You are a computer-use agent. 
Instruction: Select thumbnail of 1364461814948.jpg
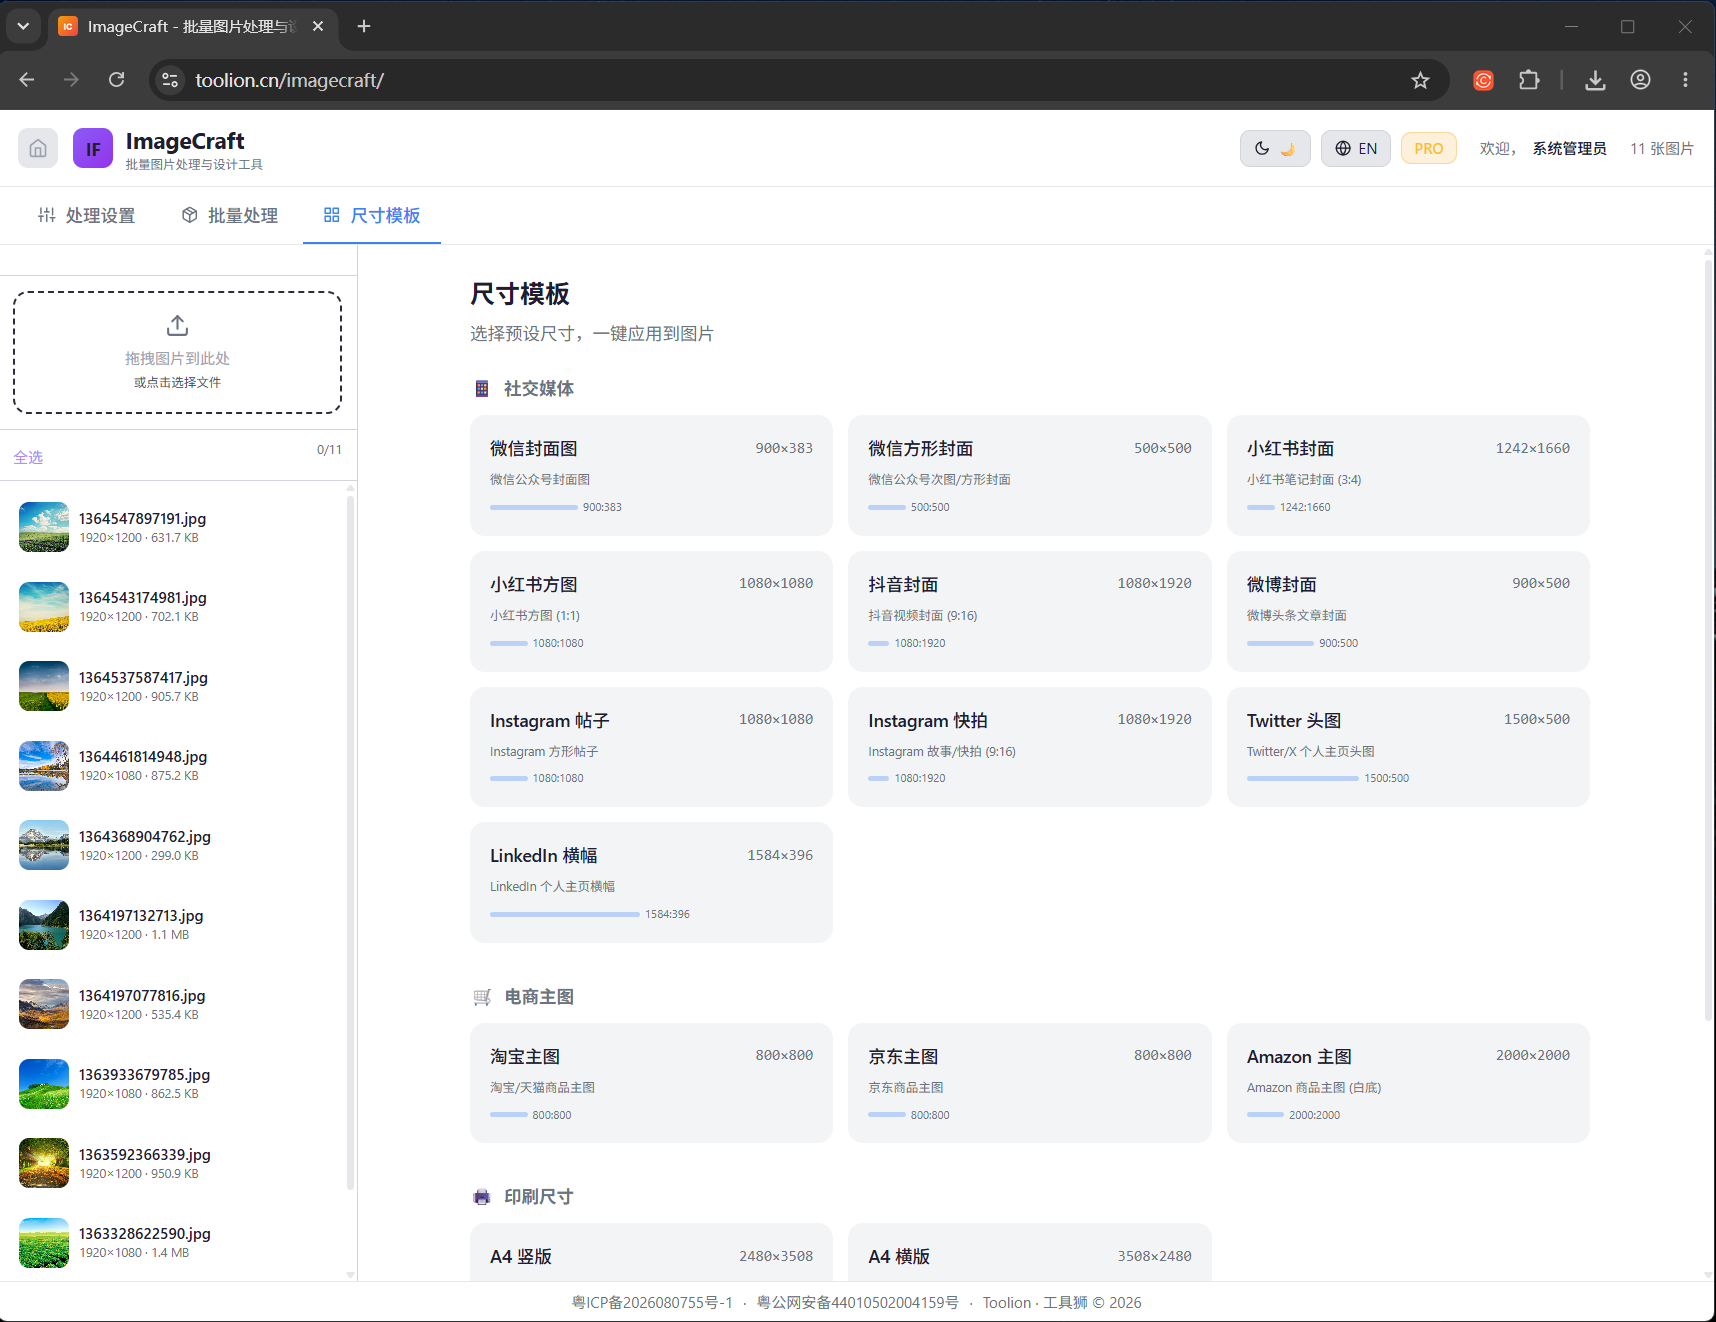click(x=44, y=766)
